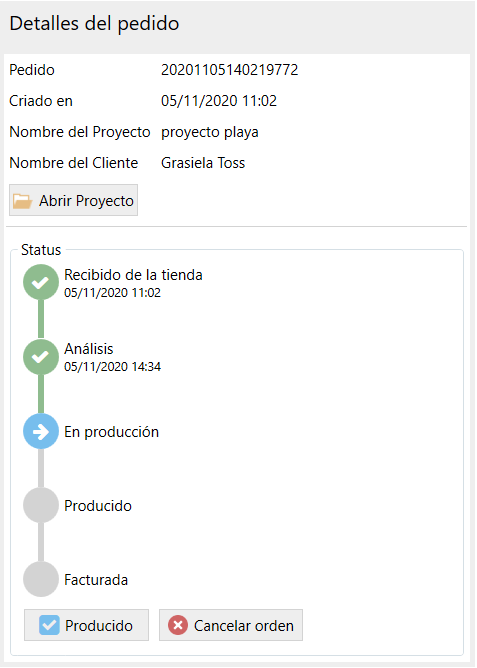Image resolution: width=477 pixels, height=668 pixels.
Task: Select the Análisis timestamp 05/11/2020 14:34
Action: pos(112,367)
